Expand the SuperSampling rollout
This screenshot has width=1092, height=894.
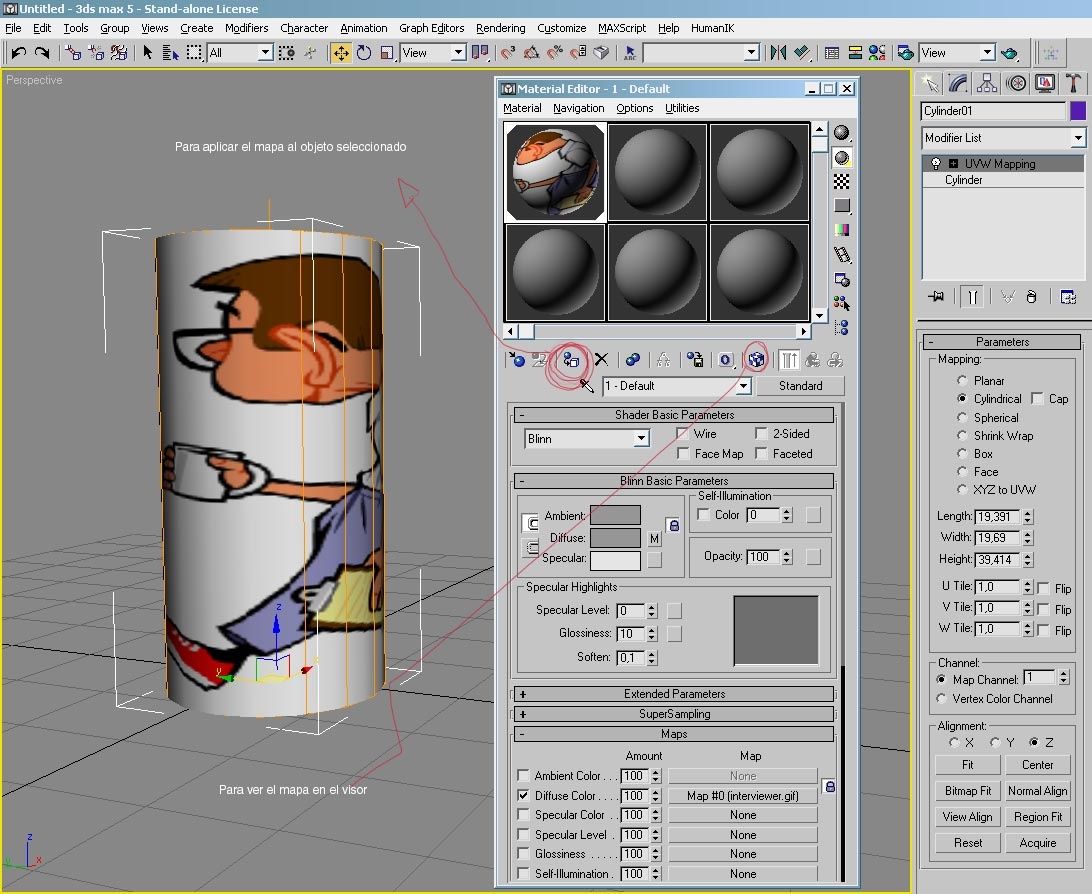tap(673, 714)
